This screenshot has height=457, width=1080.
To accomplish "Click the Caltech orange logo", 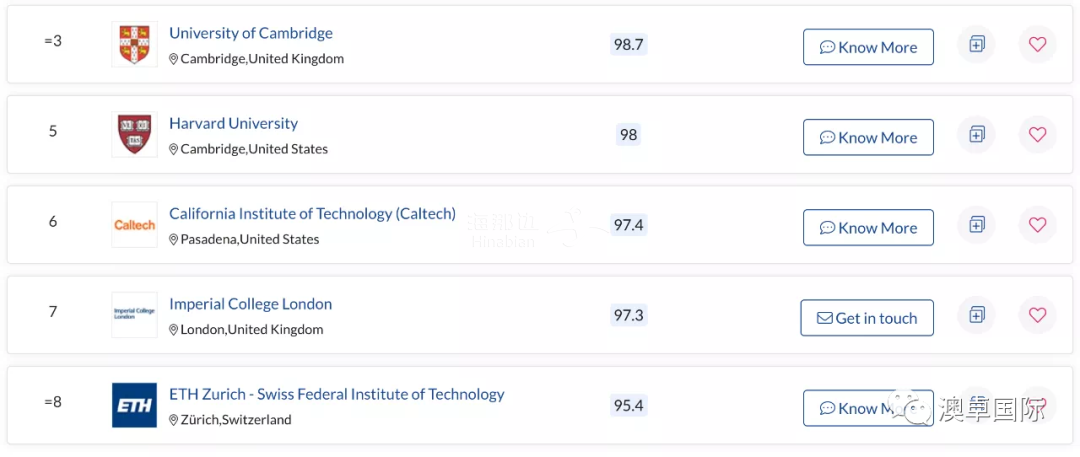I will 134,225.
